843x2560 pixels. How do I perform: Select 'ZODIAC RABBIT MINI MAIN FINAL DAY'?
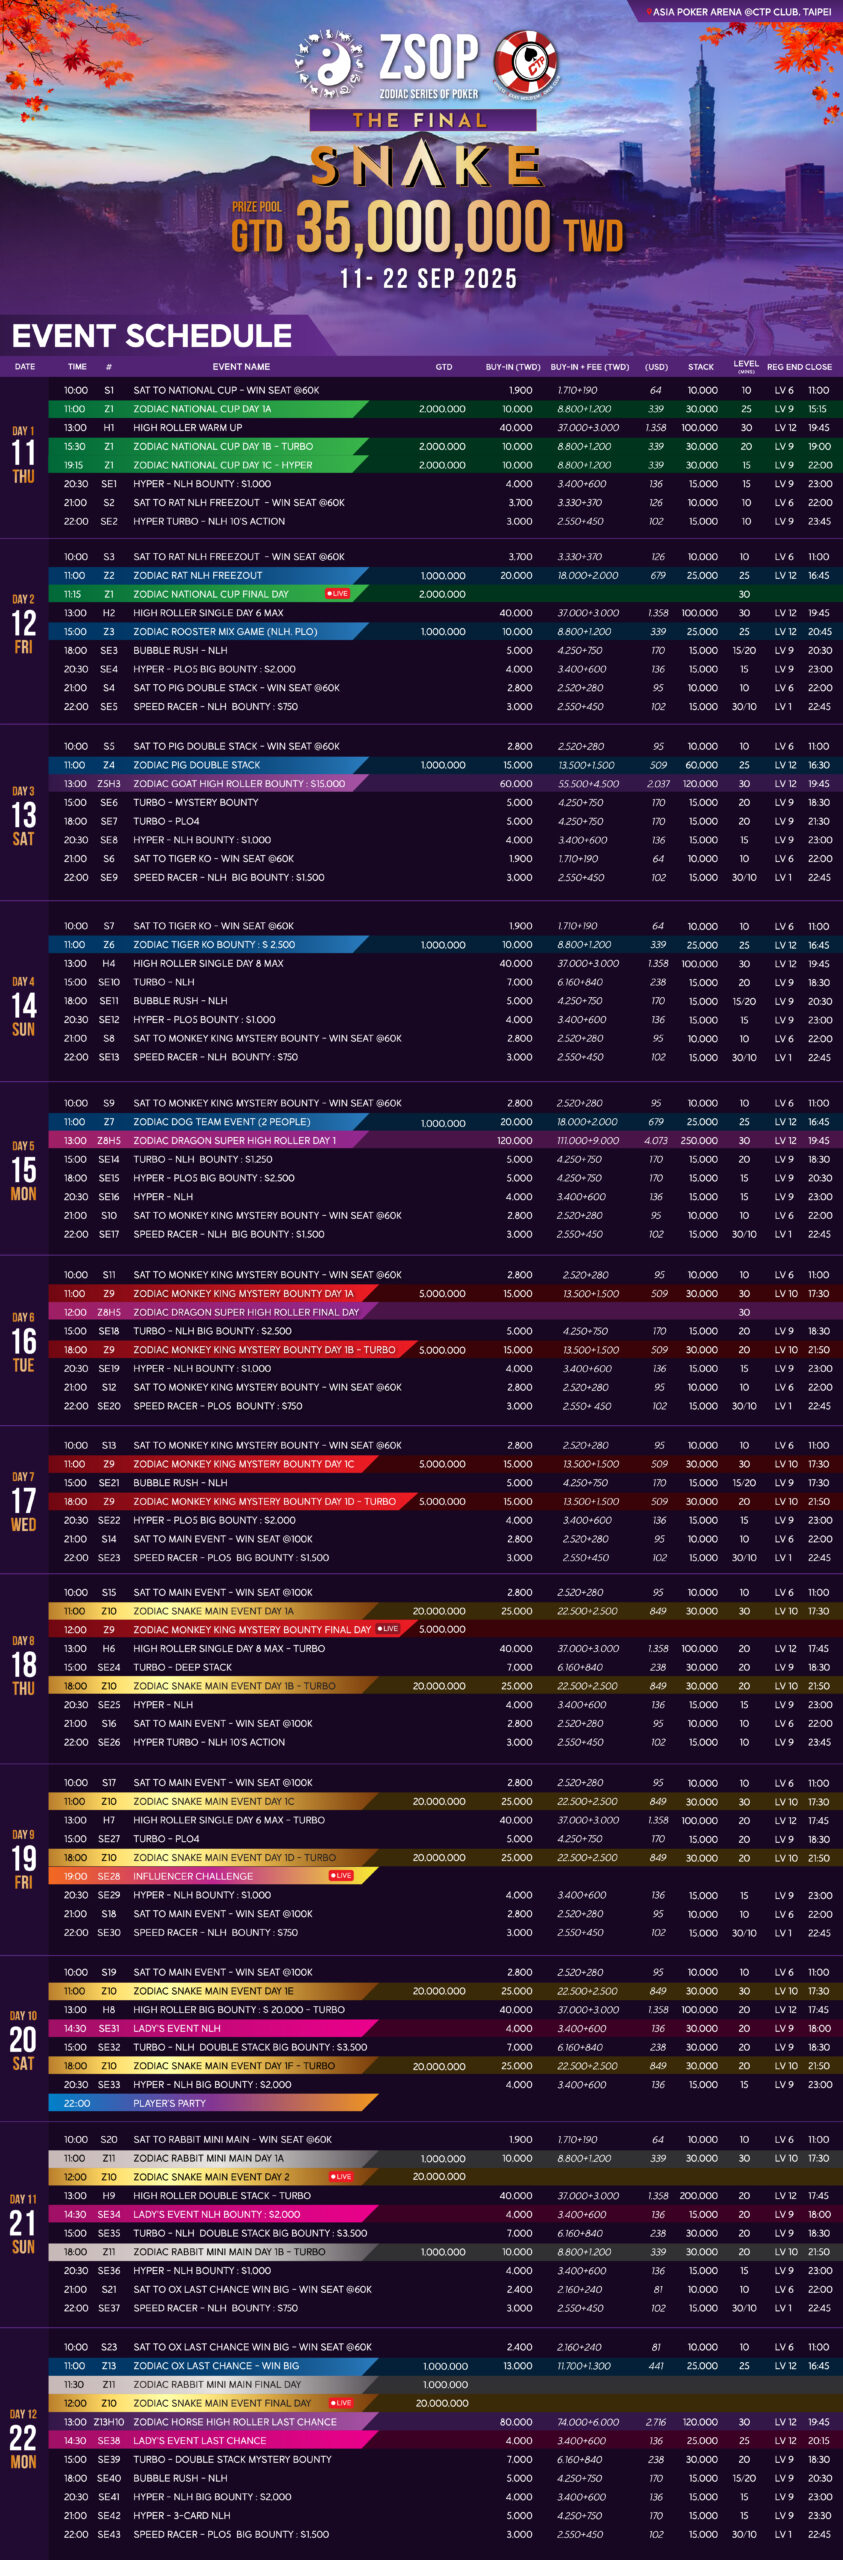coord(217,2385)
